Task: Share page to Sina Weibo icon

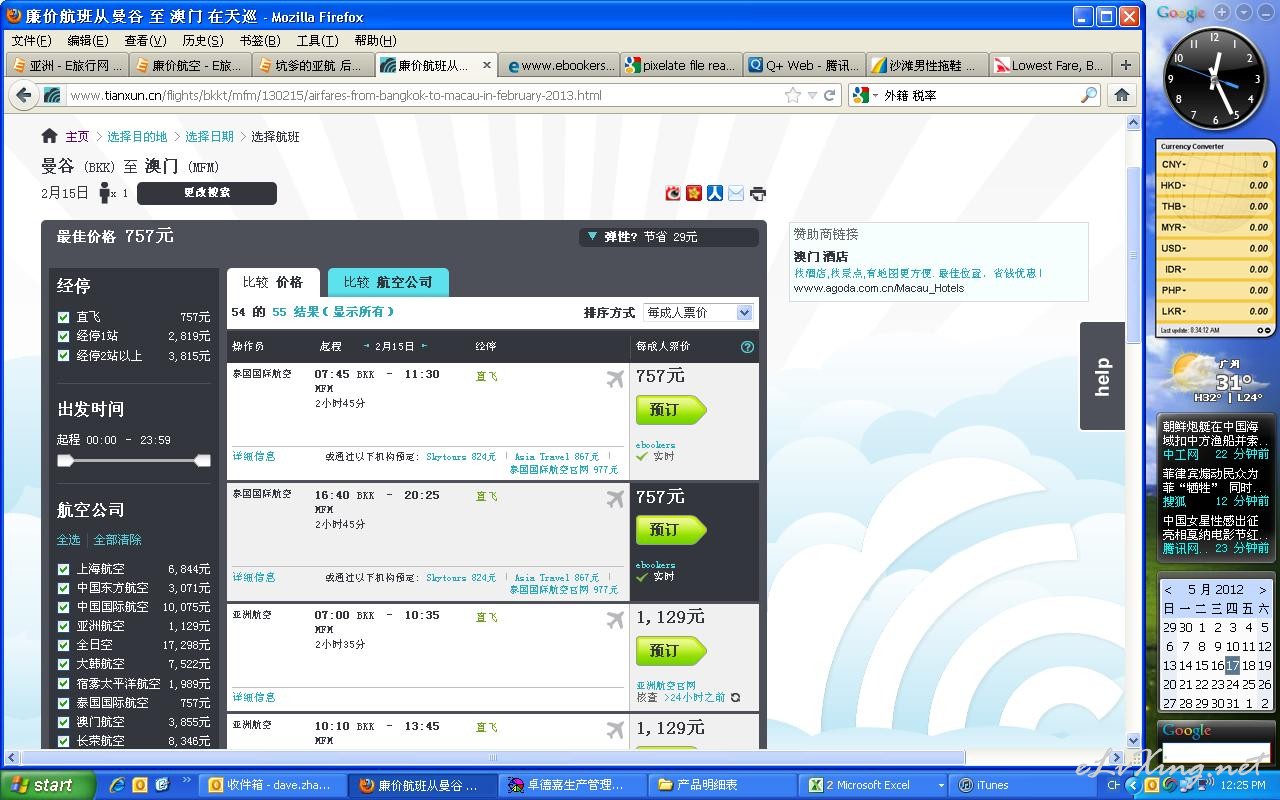Action: [x=674, y=193]
